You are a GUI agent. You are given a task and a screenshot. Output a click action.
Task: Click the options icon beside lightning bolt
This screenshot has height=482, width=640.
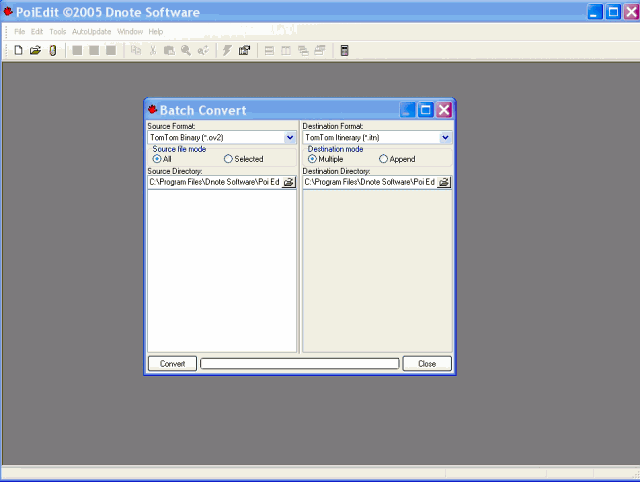(x=244, y=50)
